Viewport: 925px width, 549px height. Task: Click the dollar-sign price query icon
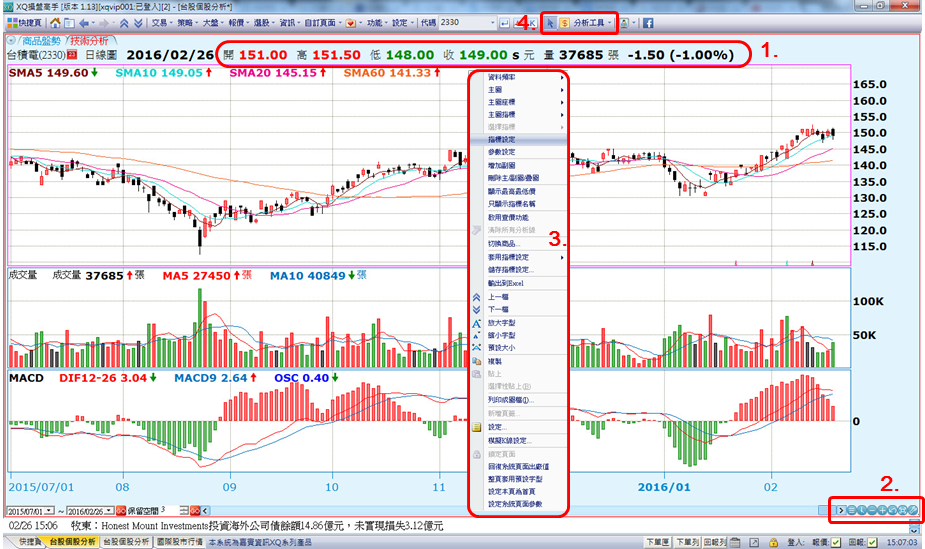pyautogui.click(x=565, y=23)
